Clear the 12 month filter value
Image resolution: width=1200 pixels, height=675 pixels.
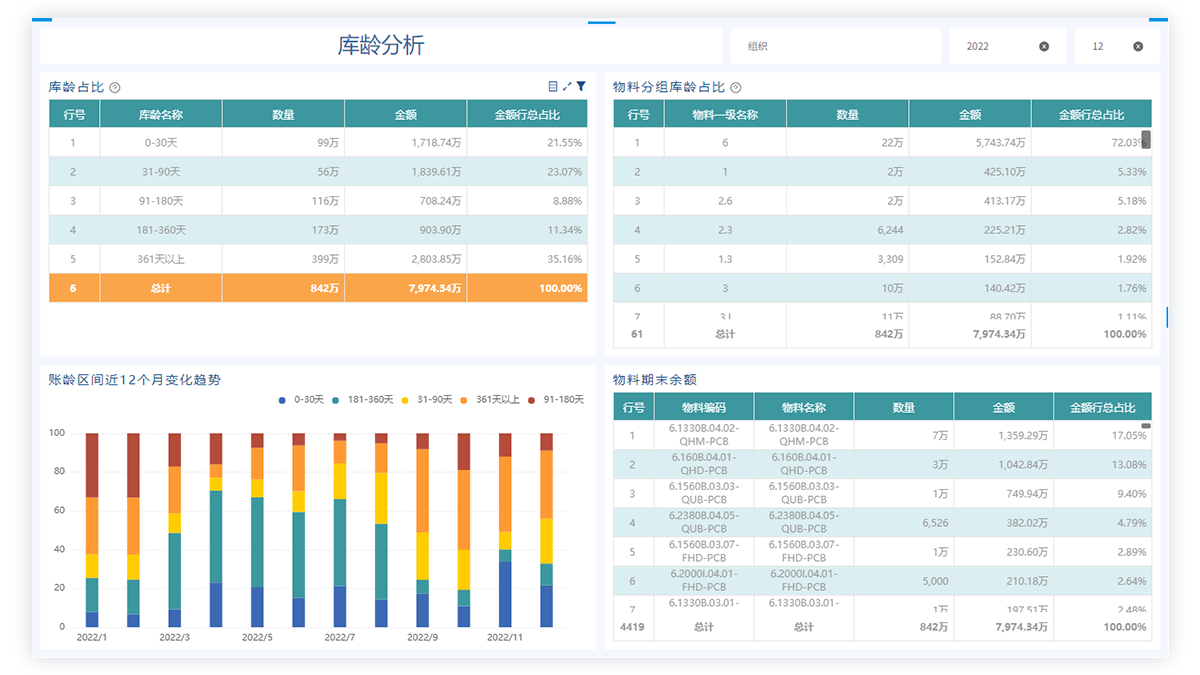[1138, 46]
